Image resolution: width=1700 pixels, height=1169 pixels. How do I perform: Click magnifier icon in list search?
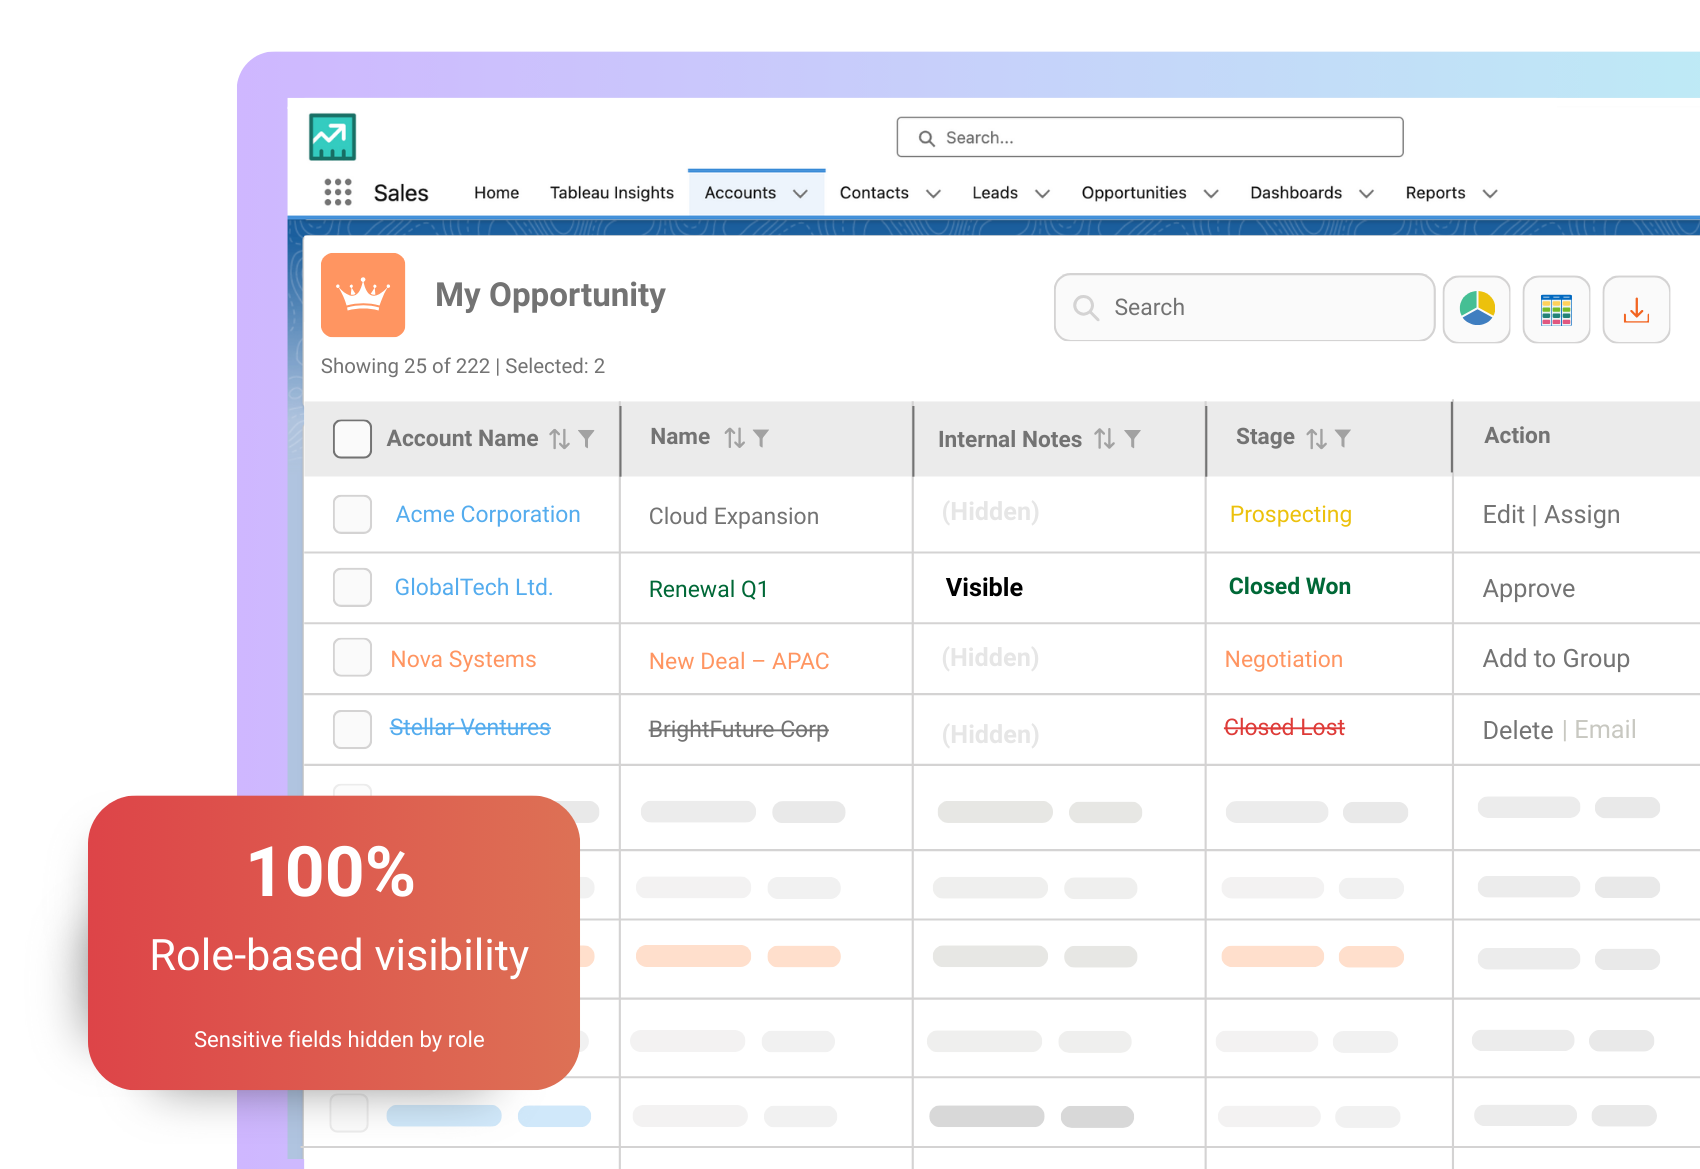pos(1086,307)
